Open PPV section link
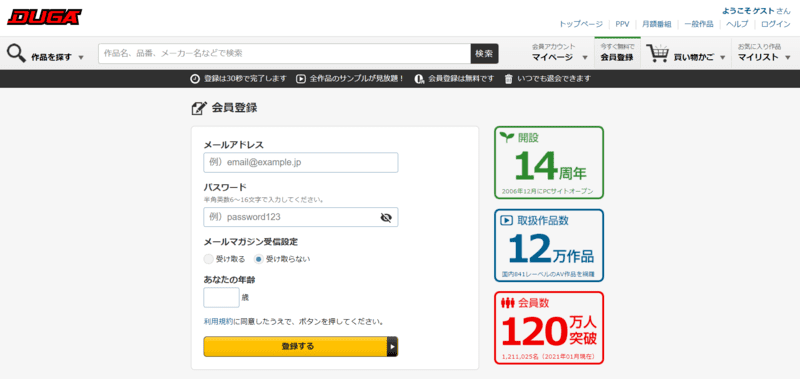The height and width of the screenshot is (379, 800). pyautogui.click(x=622, y=24)
